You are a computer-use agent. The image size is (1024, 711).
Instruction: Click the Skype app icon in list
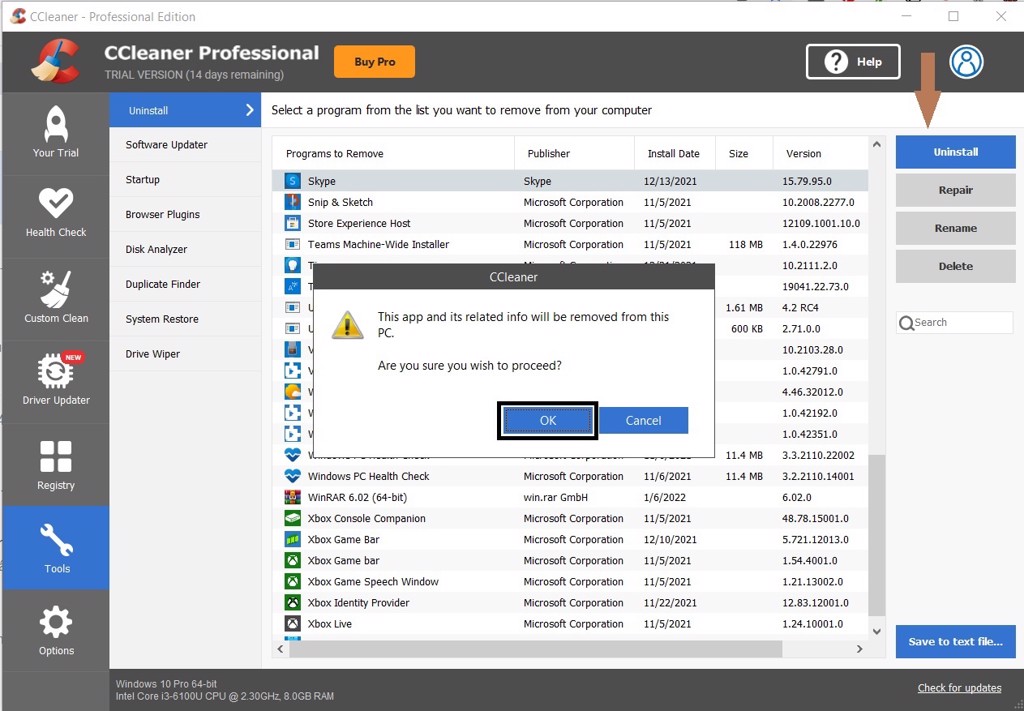point(293,181)
